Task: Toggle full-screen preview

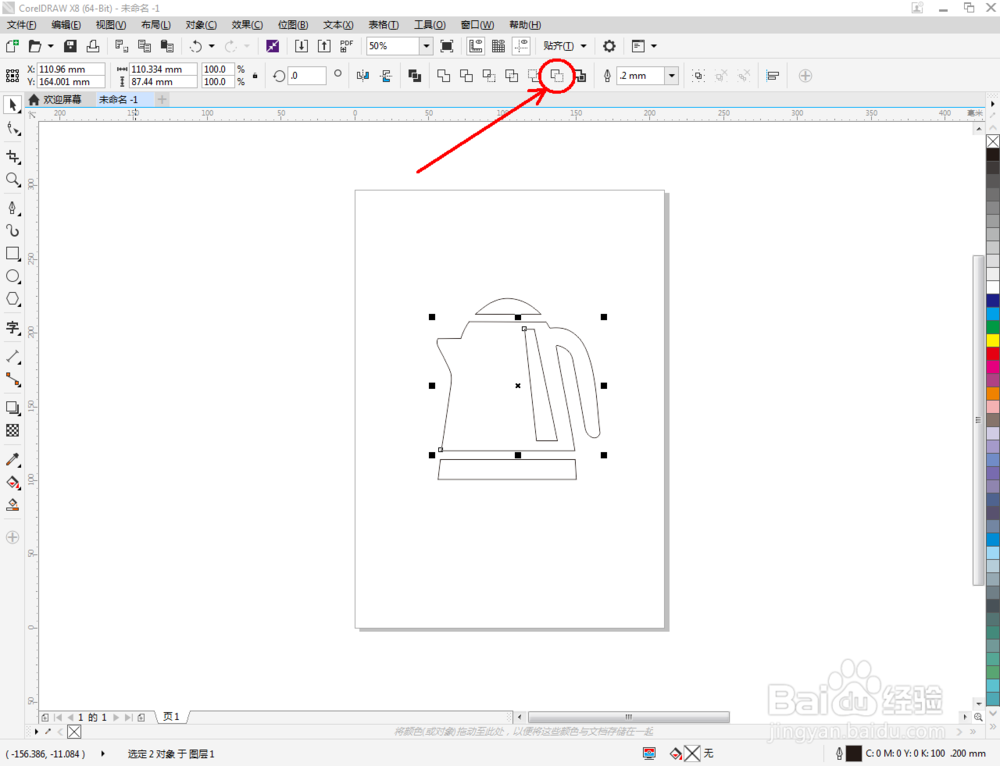Action: click(447, 46)
